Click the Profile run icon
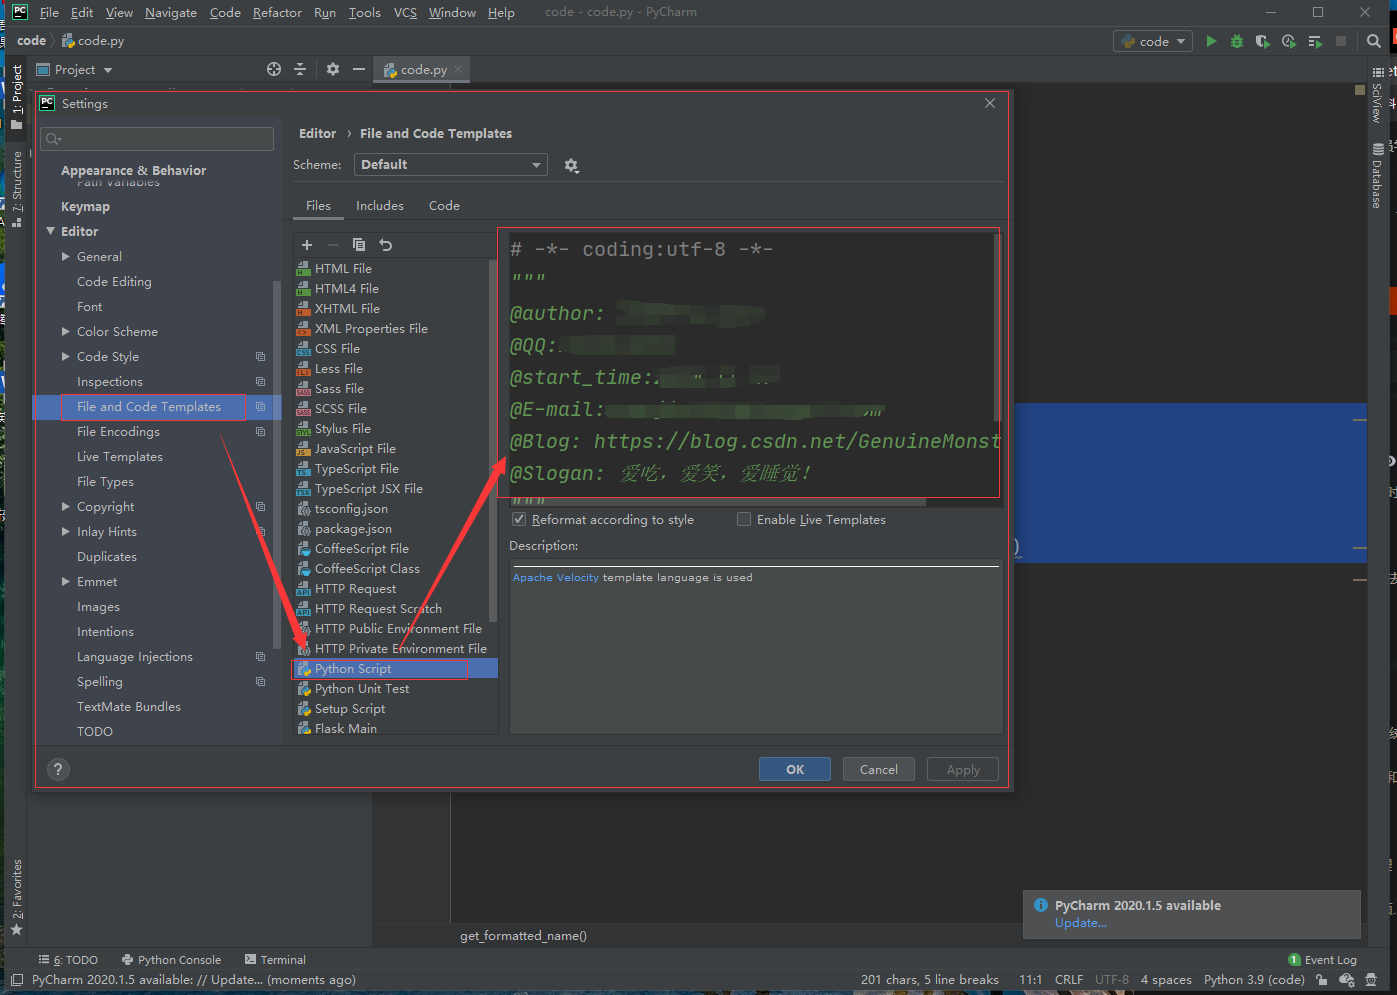This screenshot has width=1397, height=995. (1289, 41)
